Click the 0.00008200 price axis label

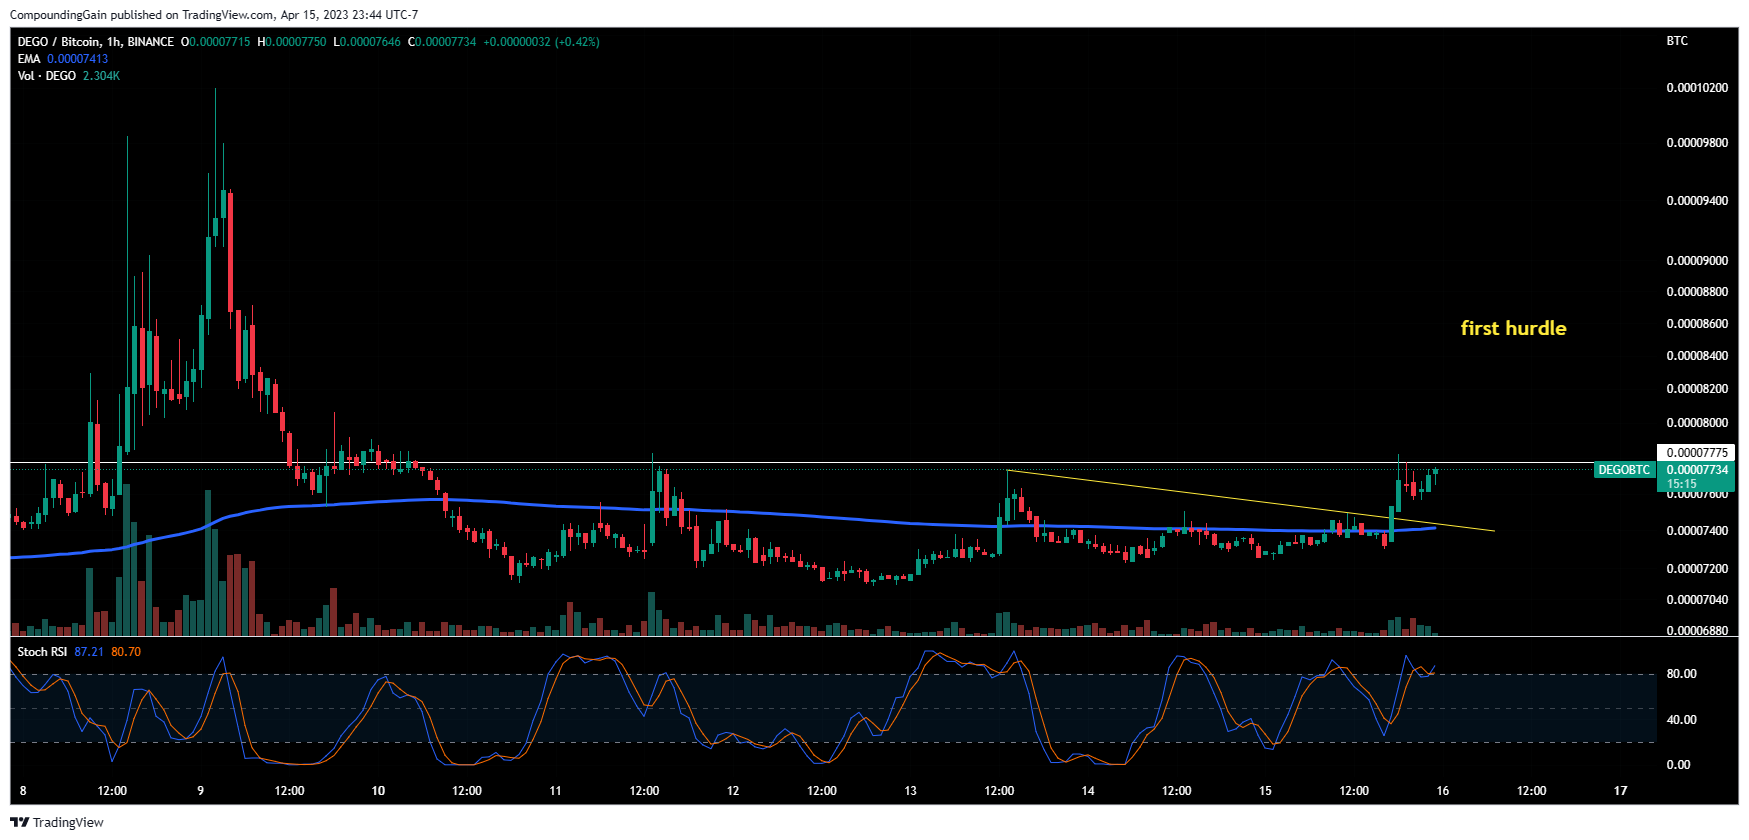(x=1697, y=389)
